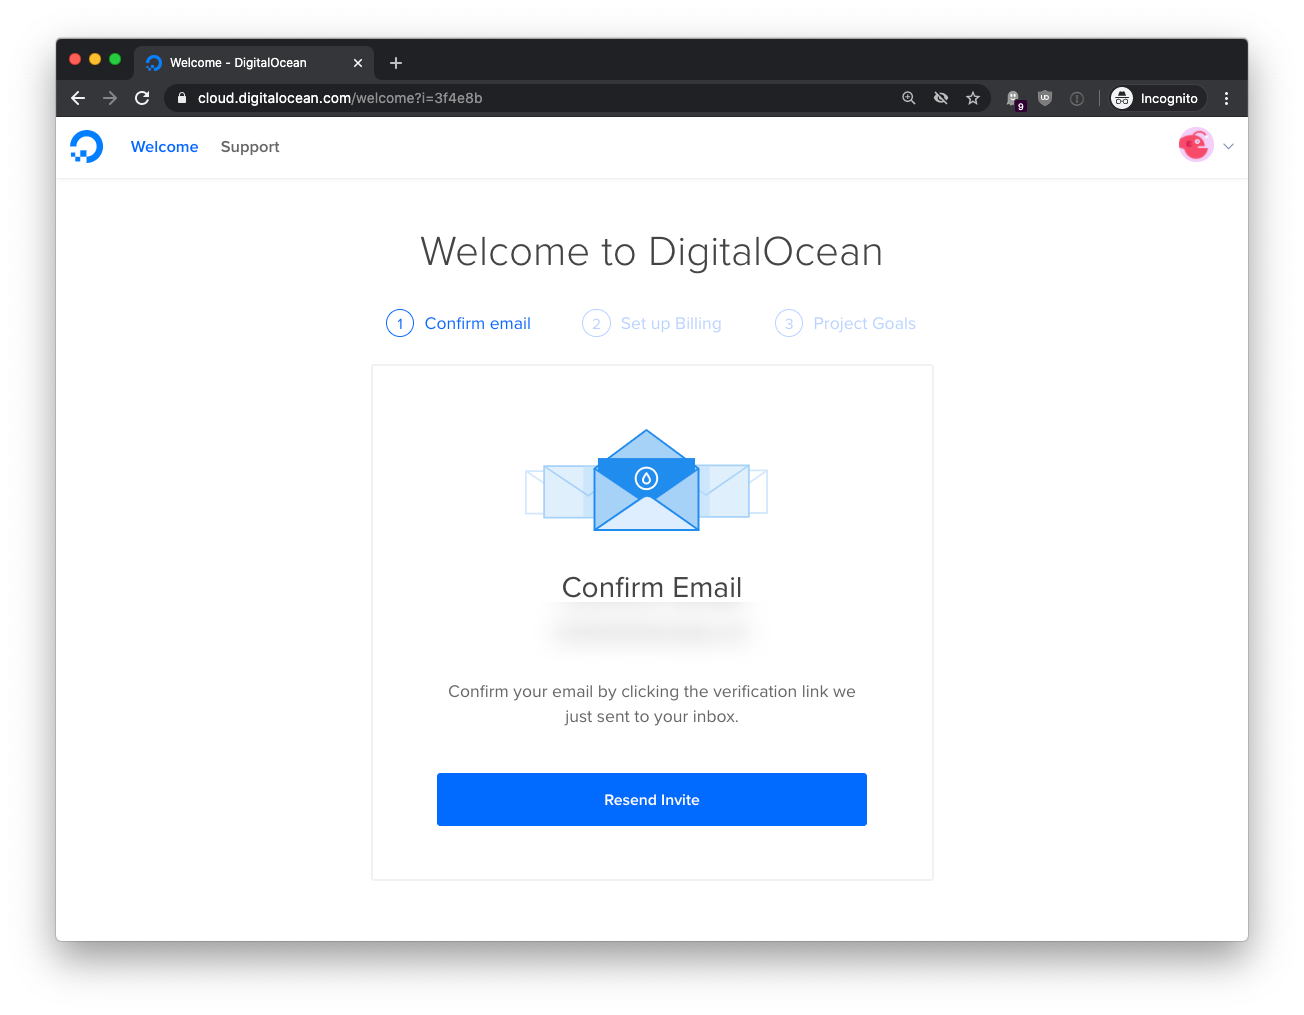Screen dimensions: 1304x1015
Task: Click the red close window button
Action: pos(75,59)
